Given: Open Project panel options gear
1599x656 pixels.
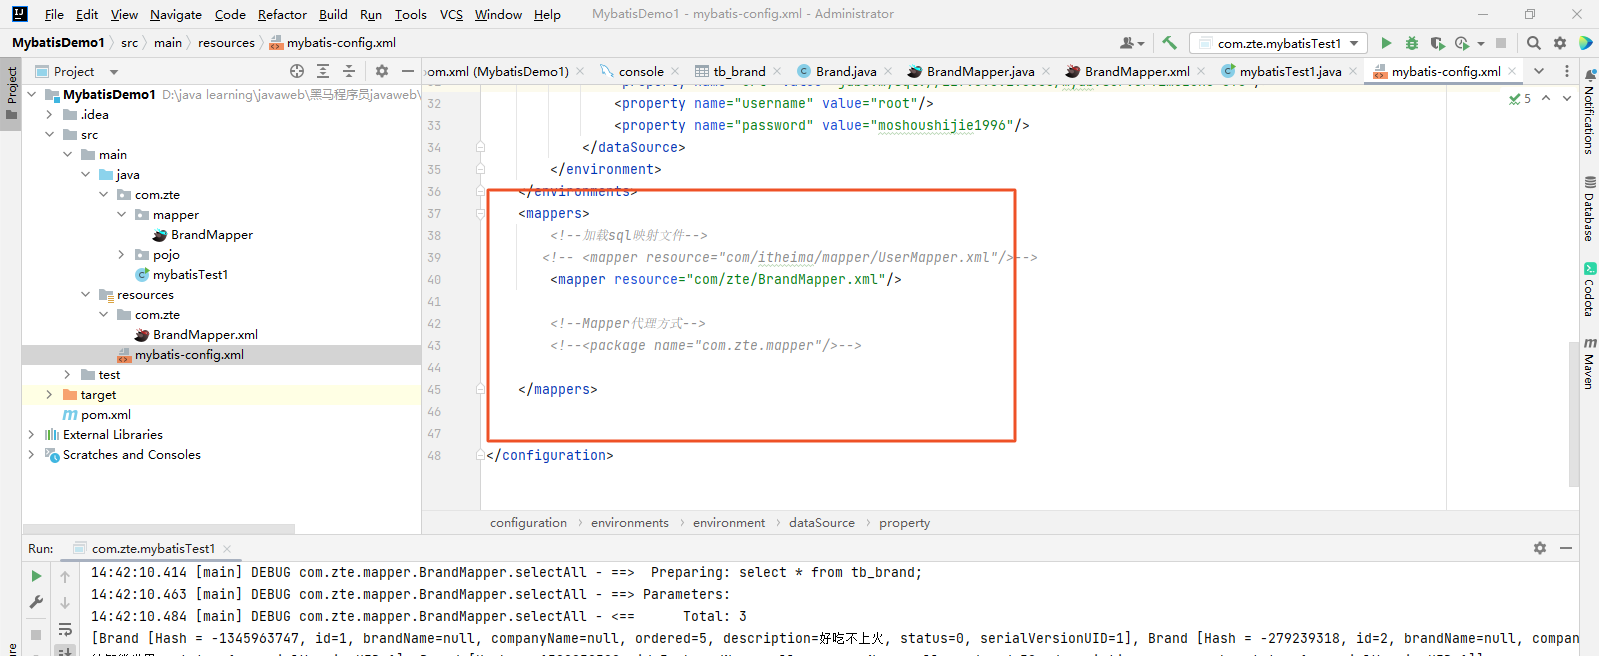Looking at the screenshot, I should point(381,71).
